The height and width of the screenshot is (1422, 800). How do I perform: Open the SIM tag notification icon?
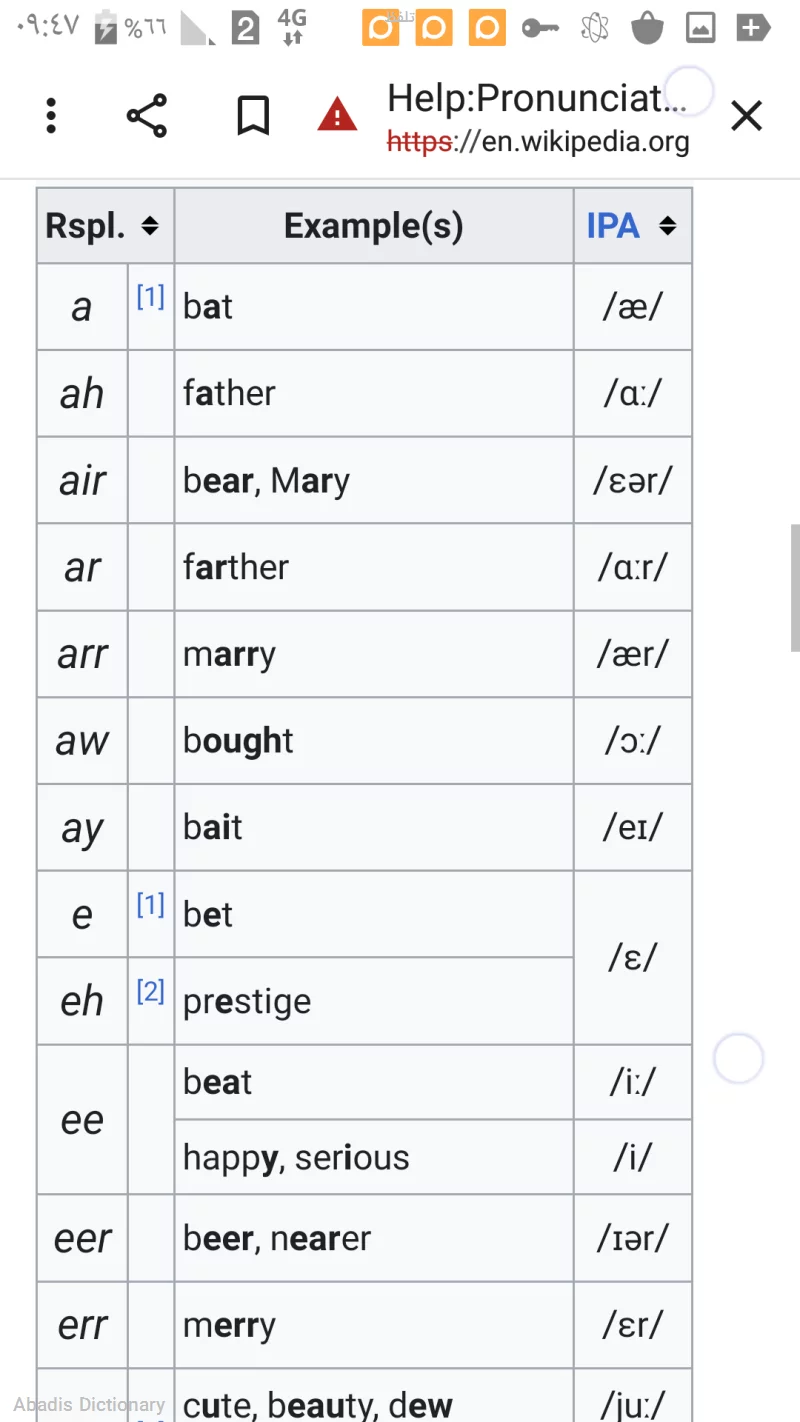tap(246, 27)
